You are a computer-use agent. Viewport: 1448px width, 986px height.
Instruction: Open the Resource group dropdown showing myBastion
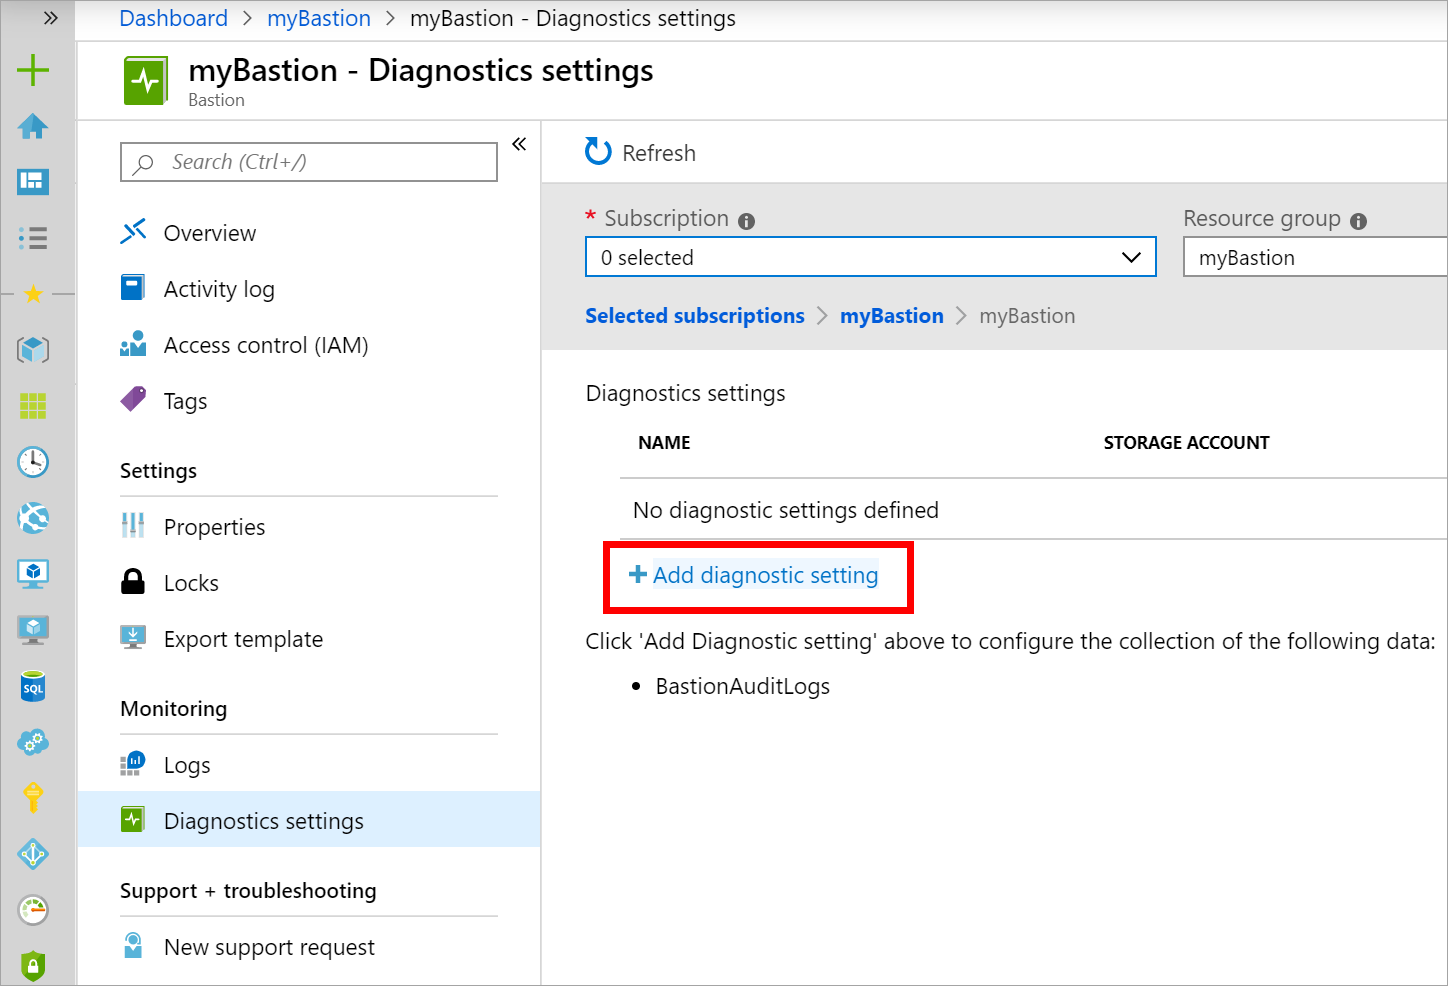coord(1315,257)
